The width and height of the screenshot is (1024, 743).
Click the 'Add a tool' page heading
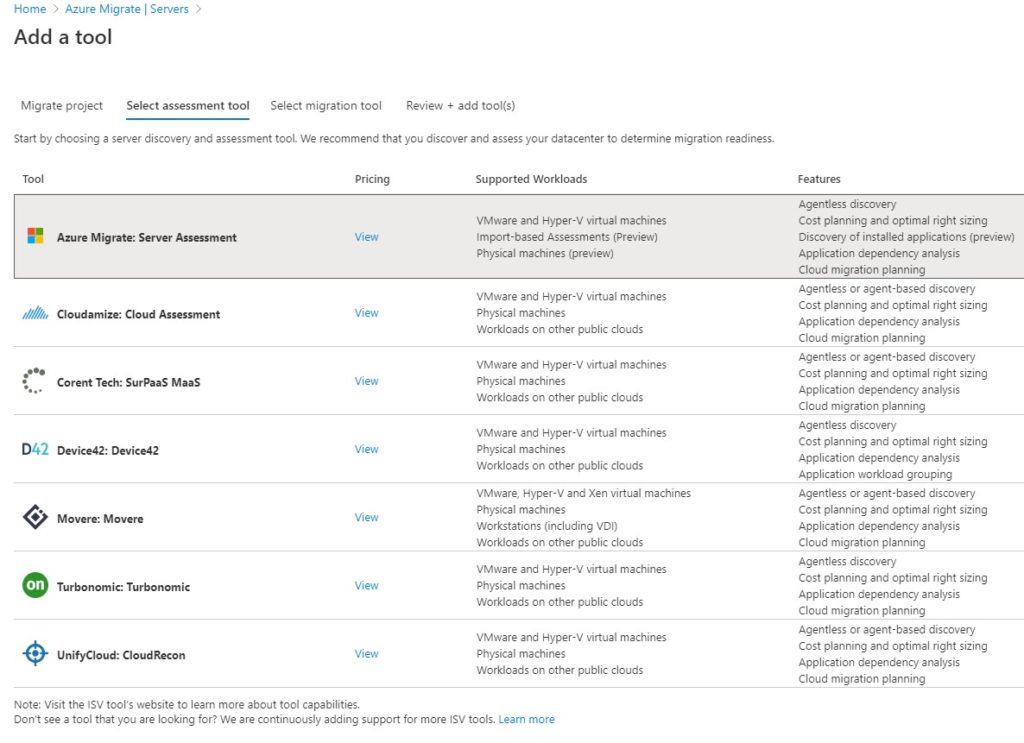coord(63,37)
